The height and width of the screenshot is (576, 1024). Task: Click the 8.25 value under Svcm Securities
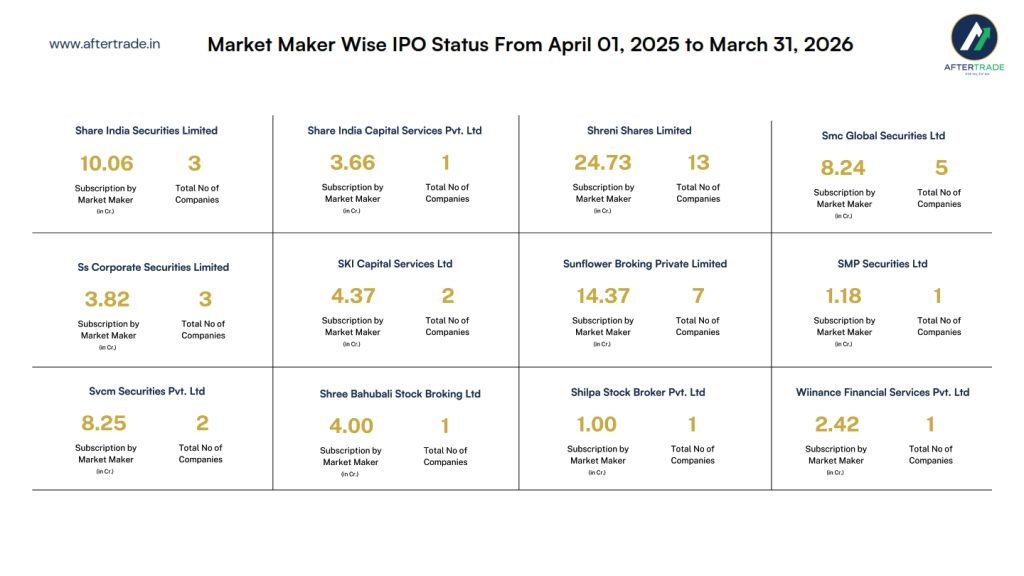(x=104, y=423)
